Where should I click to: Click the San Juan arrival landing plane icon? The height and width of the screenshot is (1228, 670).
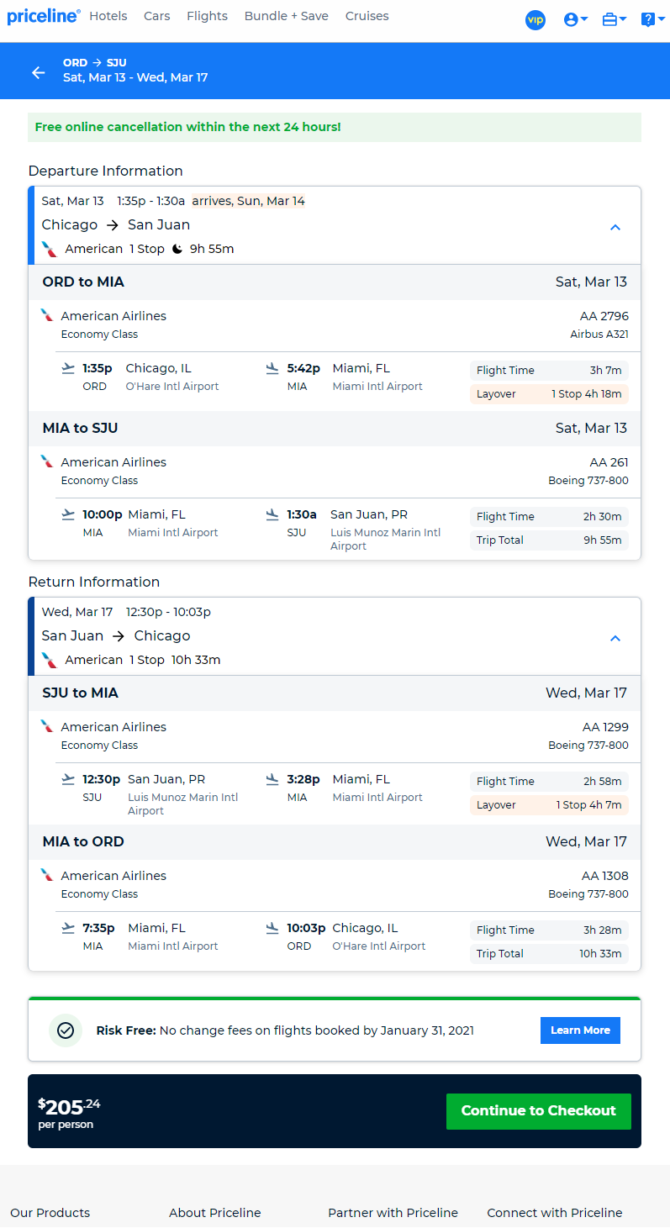click(x=272, y=515)
